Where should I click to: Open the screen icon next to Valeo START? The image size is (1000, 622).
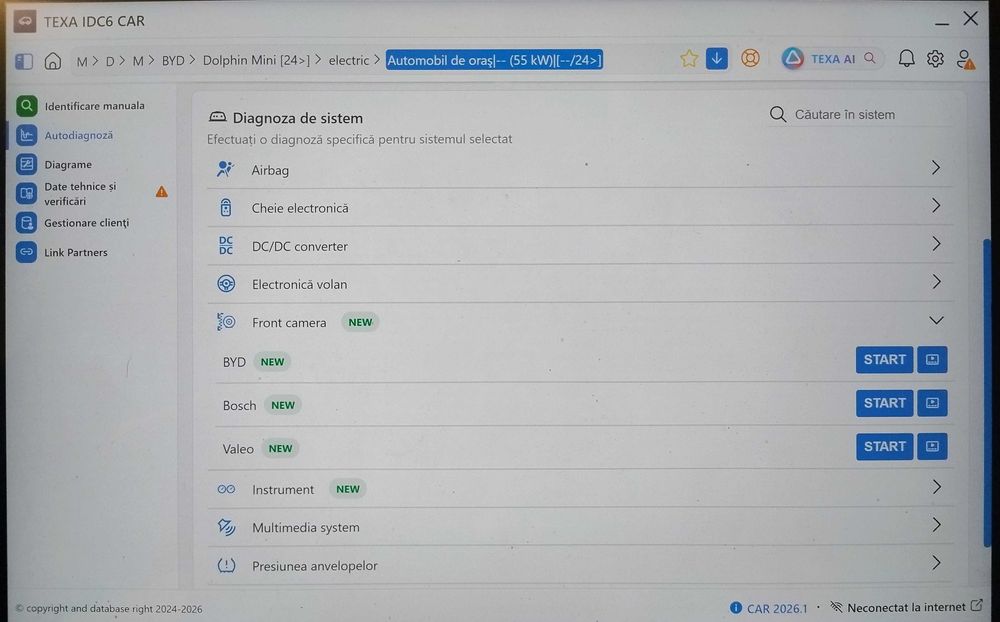932,447
